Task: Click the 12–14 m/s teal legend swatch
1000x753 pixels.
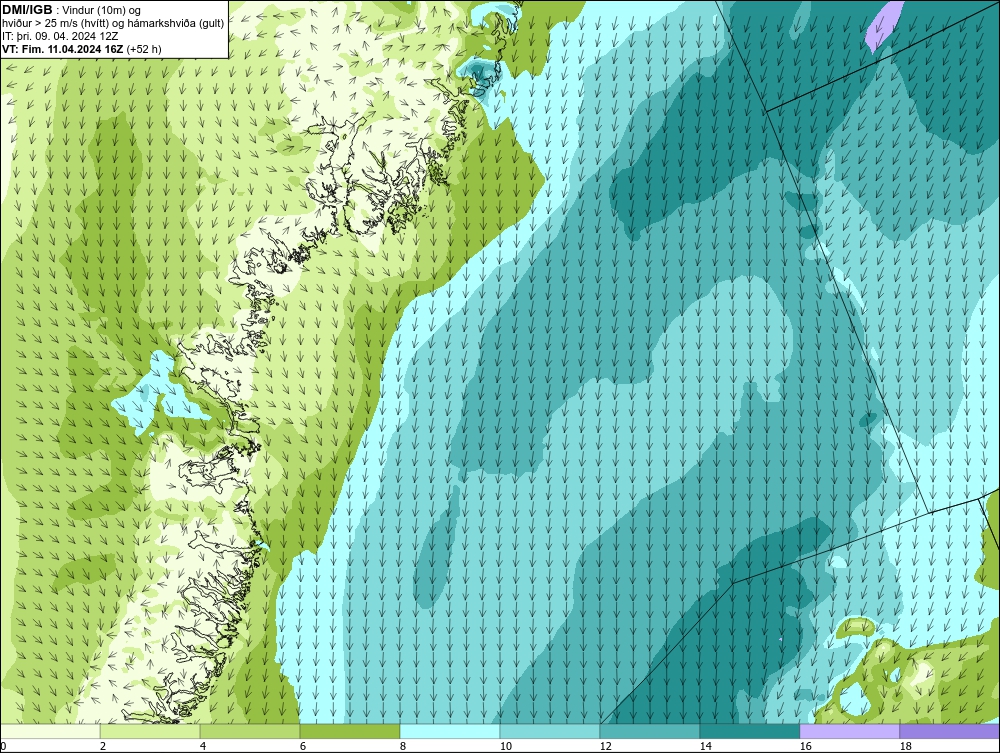Action: [650, 731]
